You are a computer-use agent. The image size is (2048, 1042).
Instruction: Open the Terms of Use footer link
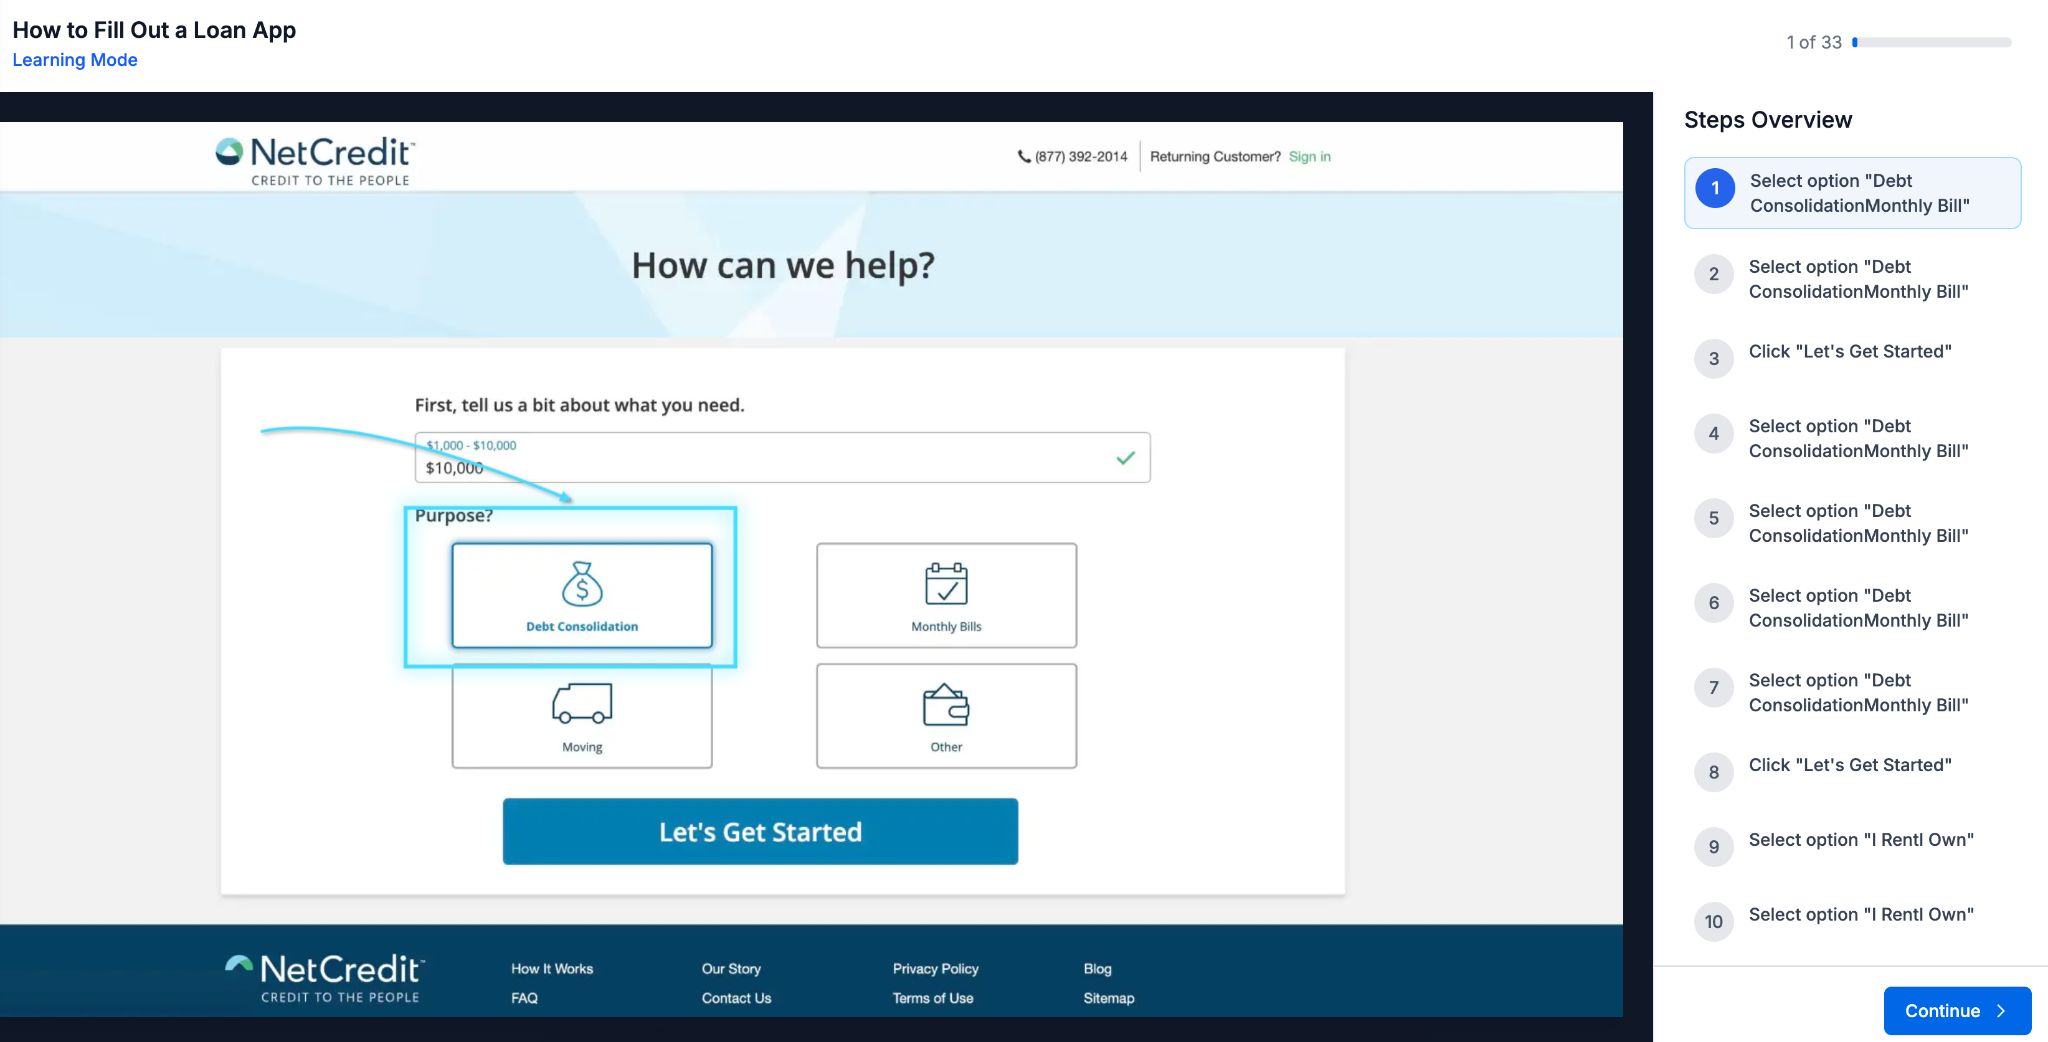(932, 998)
